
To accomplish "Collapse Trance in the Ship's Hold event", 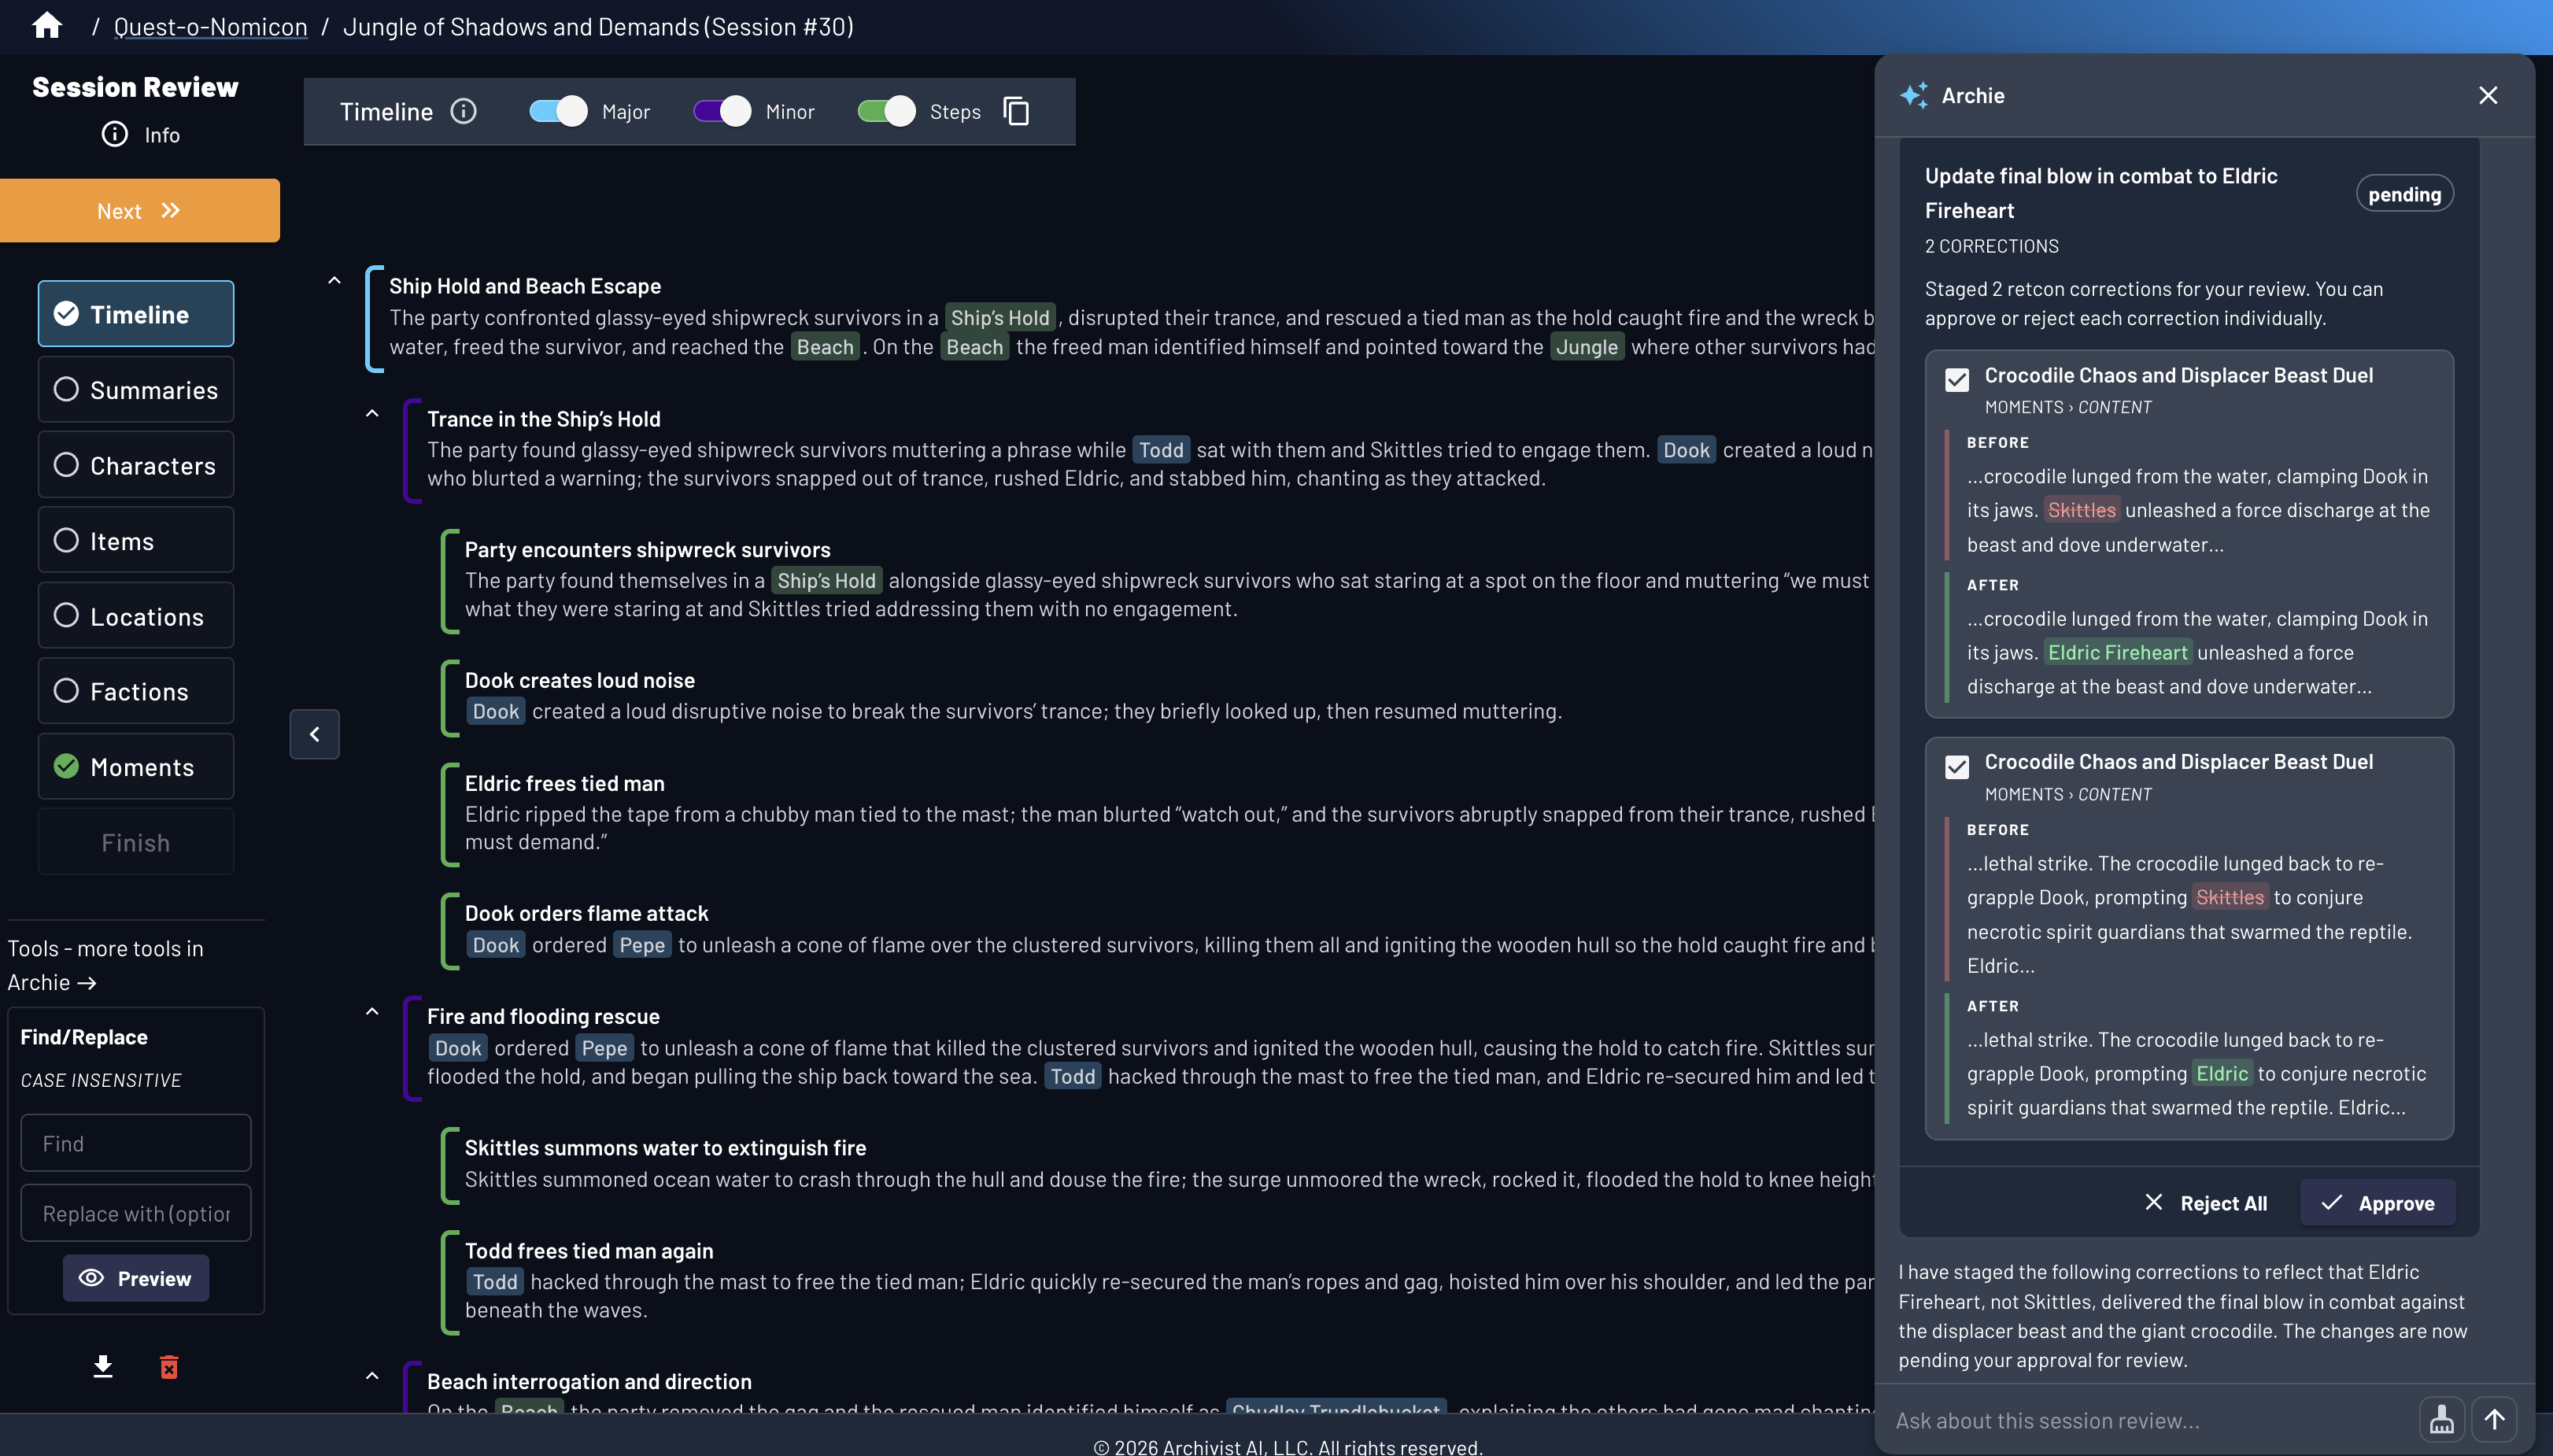I will pyautogui.click(x=372, y=413).
